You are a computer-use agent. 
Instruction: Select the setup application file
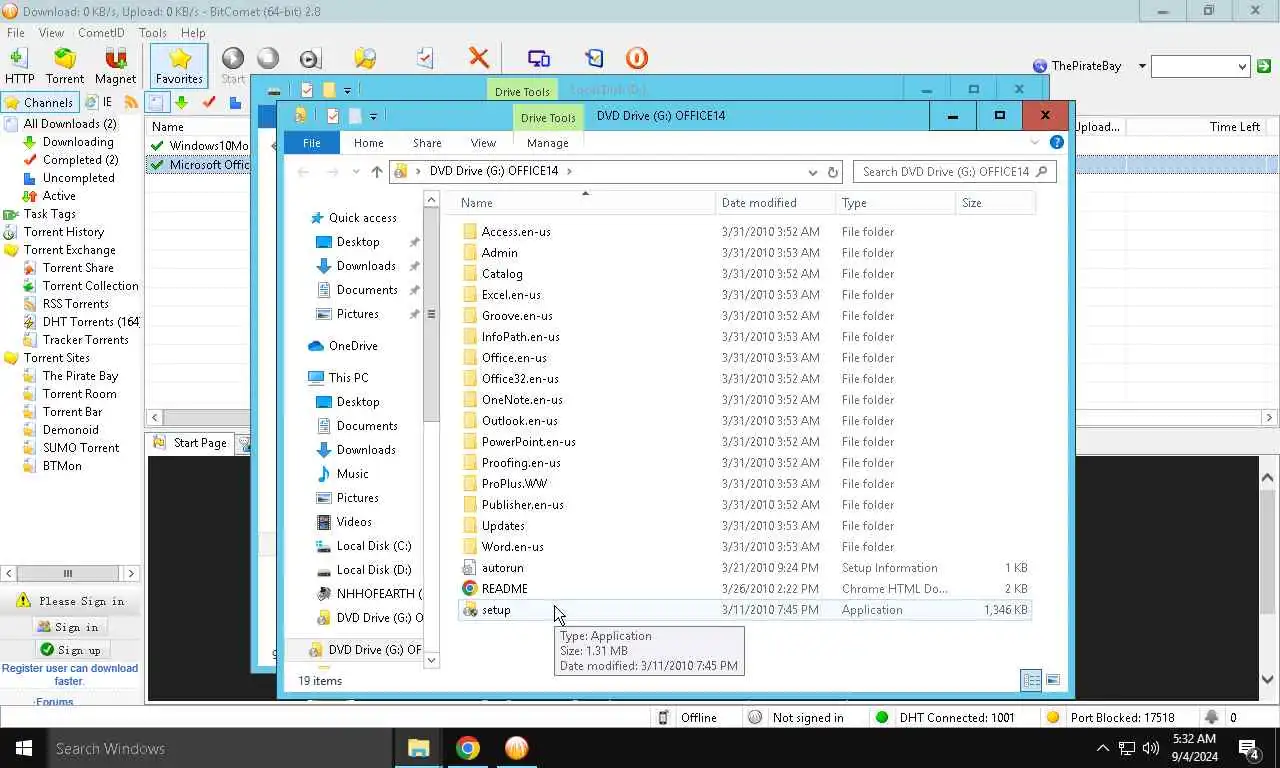click(x=744, y=610)
